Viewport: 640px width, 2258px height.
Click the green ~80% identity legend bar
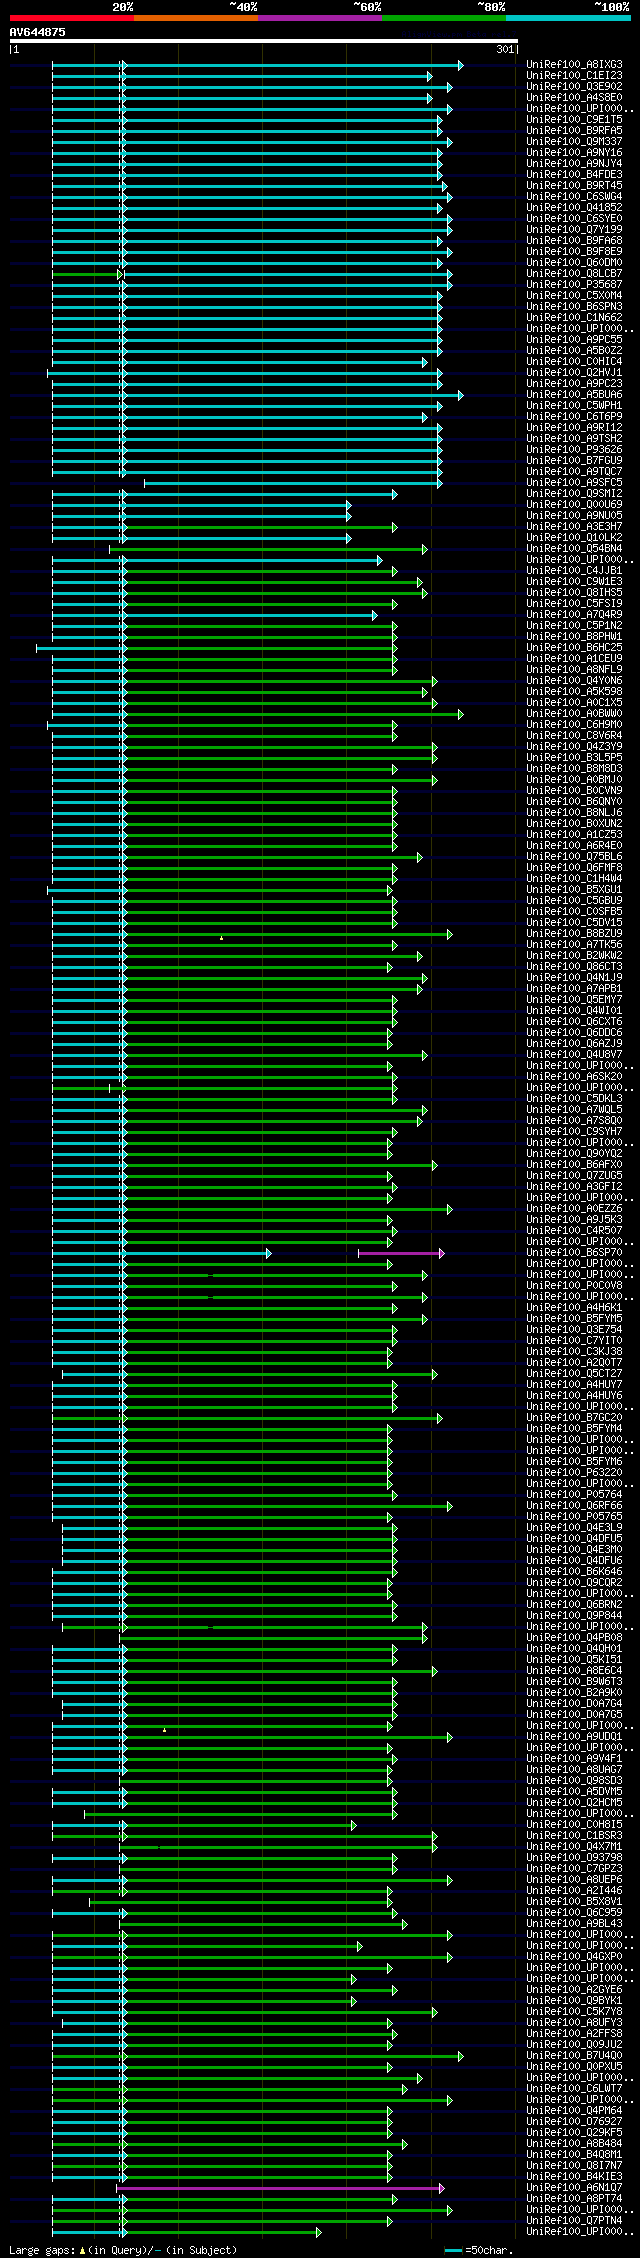(x=443, y=18)
